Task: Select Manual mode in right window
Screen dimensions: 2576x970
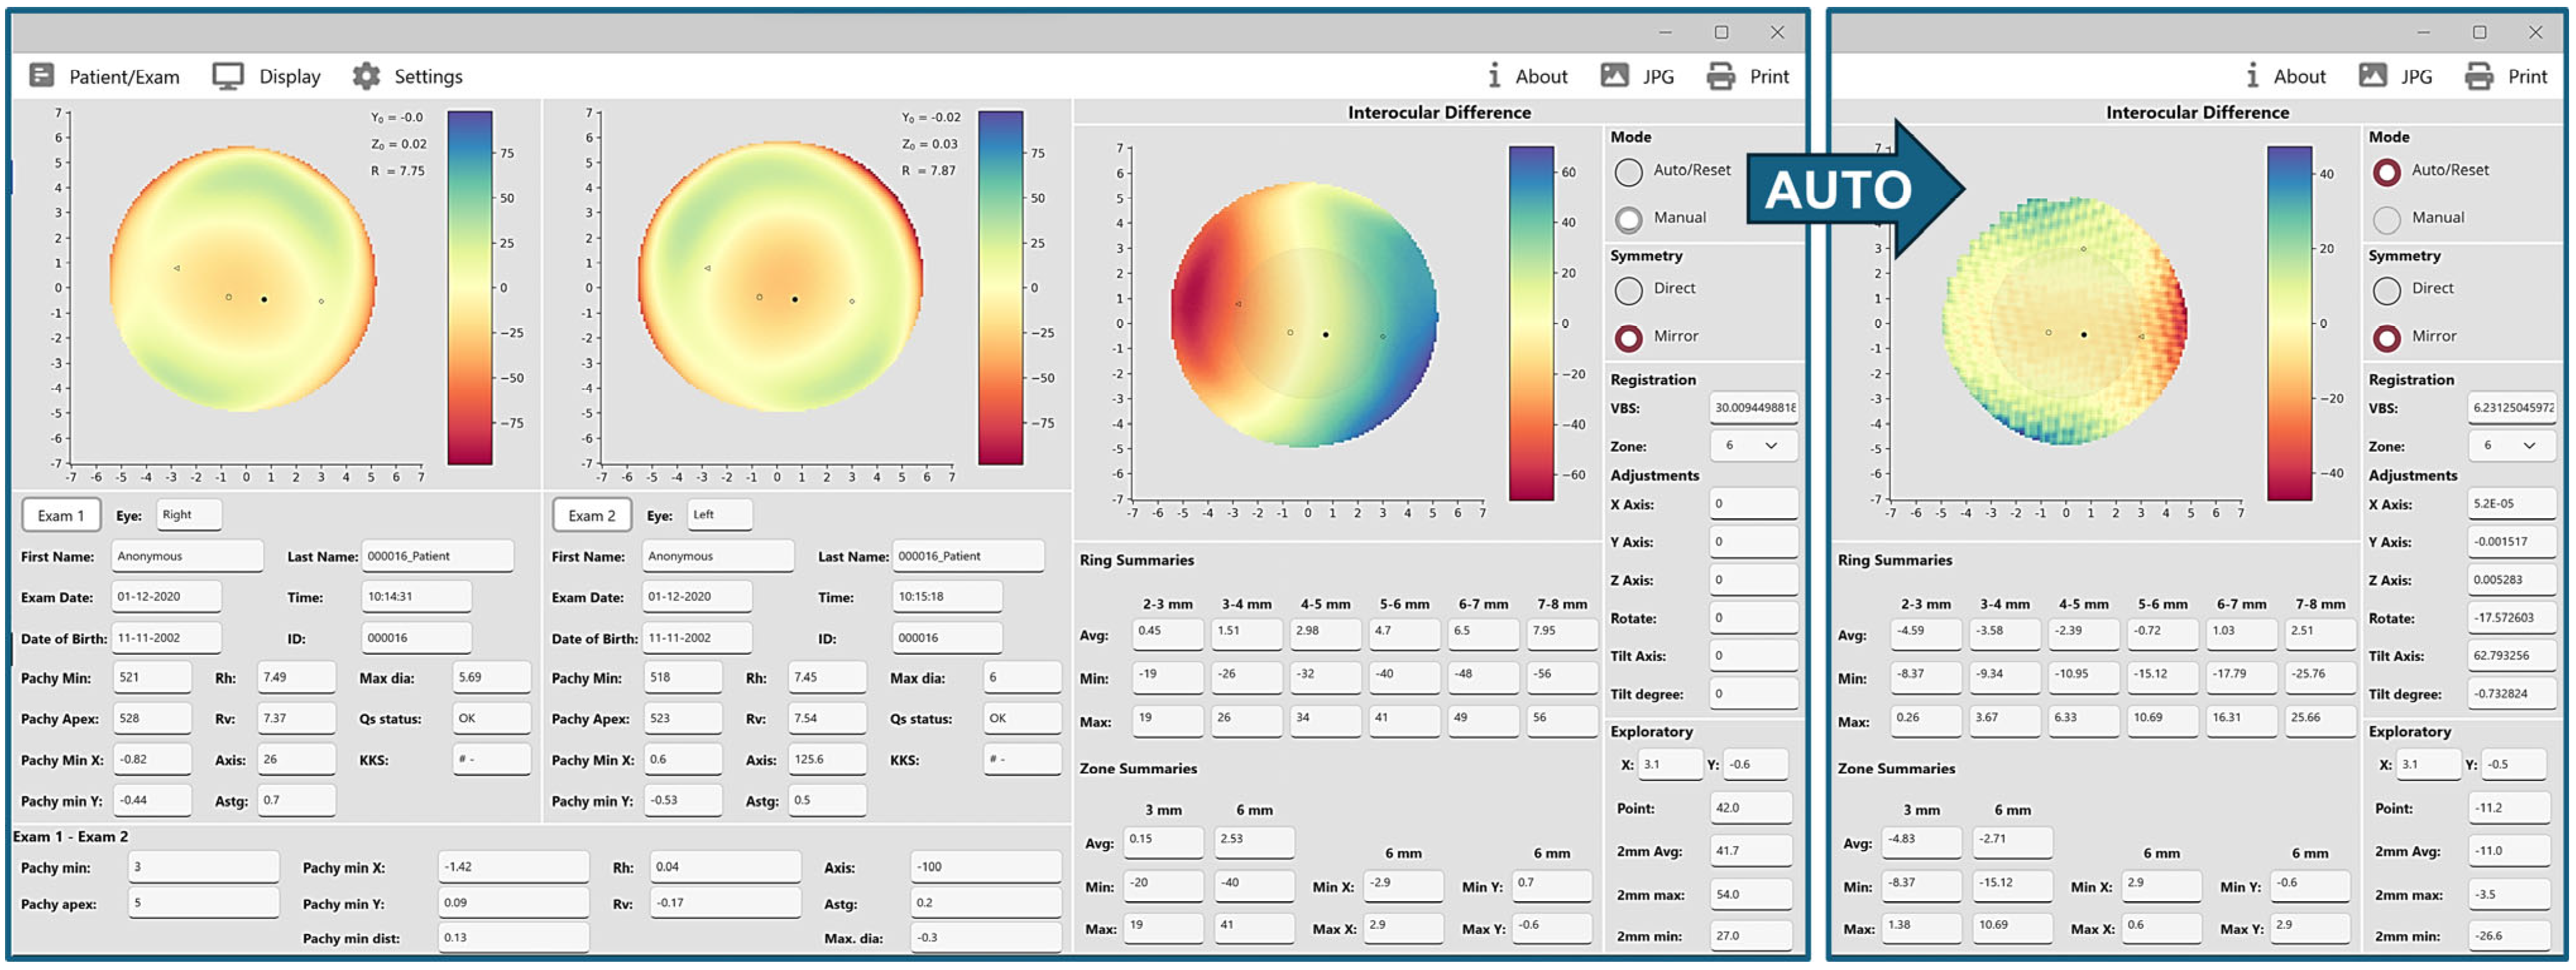Action: click(2386, 219)
